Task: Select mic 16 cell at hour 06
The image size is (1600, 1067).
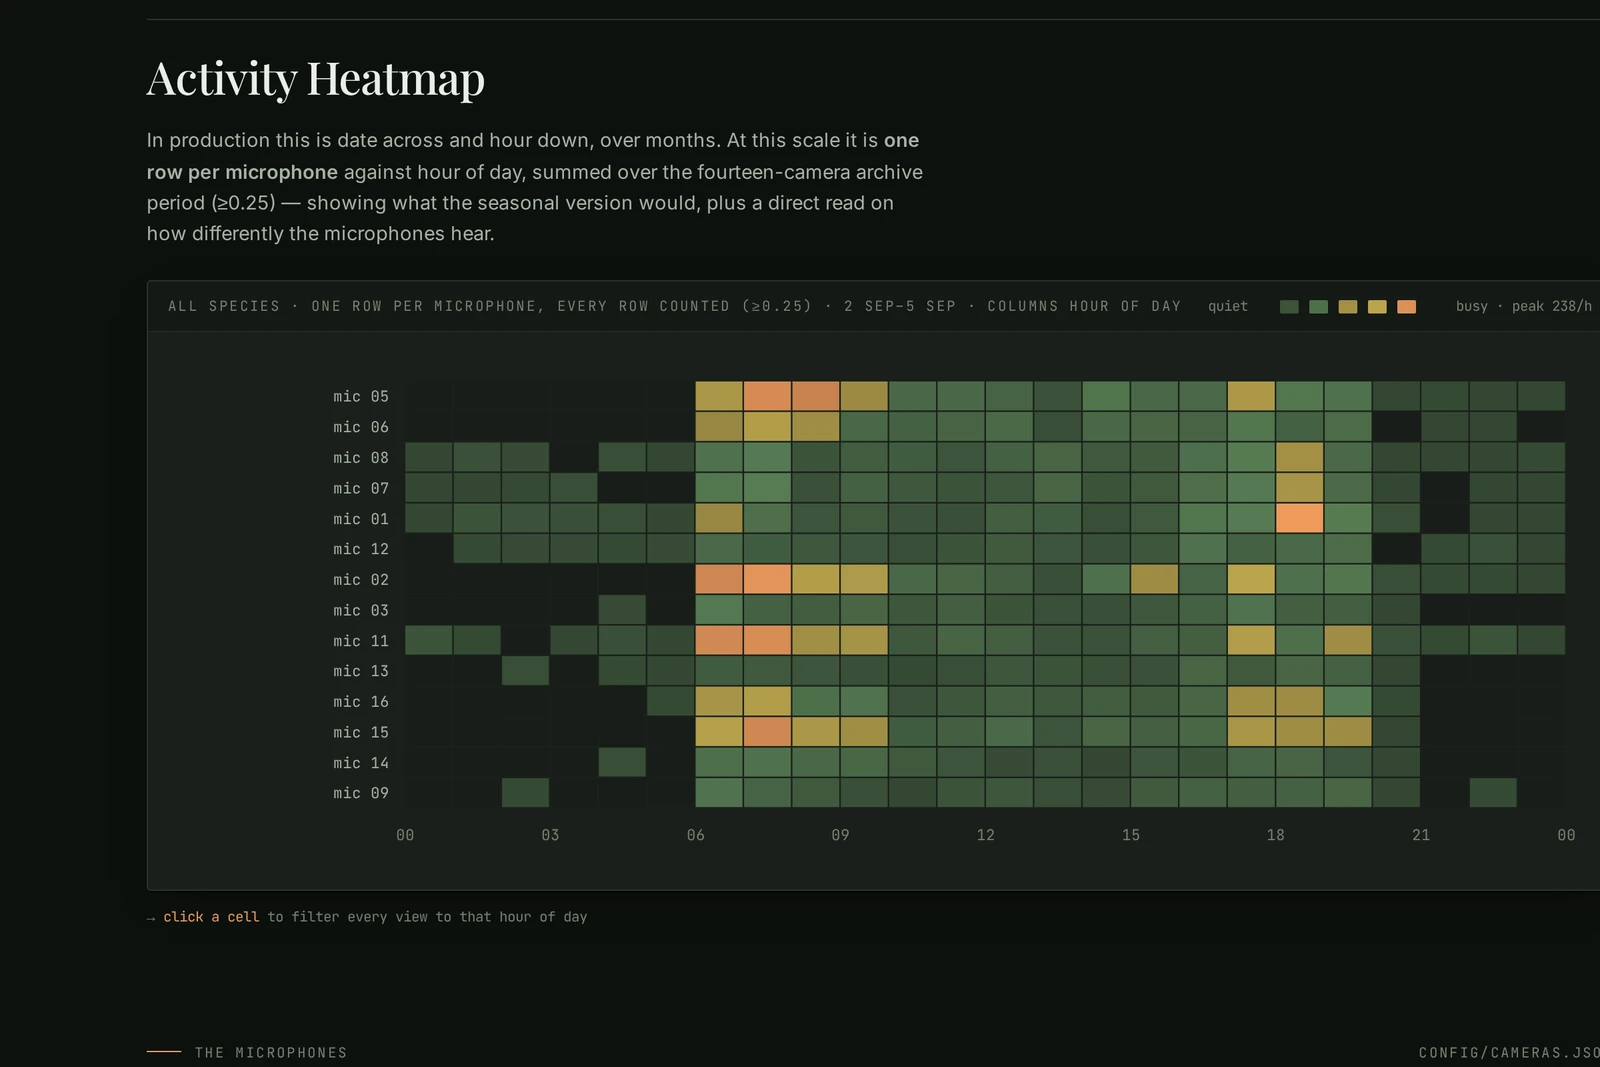Action: tap(719, 701)
